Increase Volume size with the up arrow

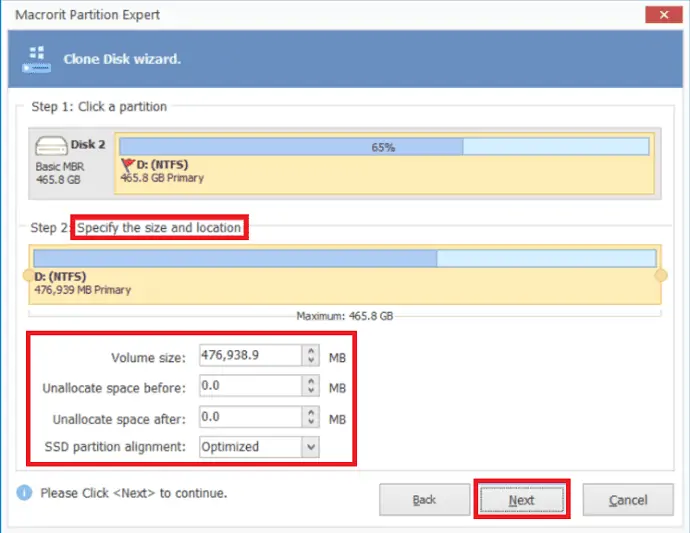click(x=311, y=351)
